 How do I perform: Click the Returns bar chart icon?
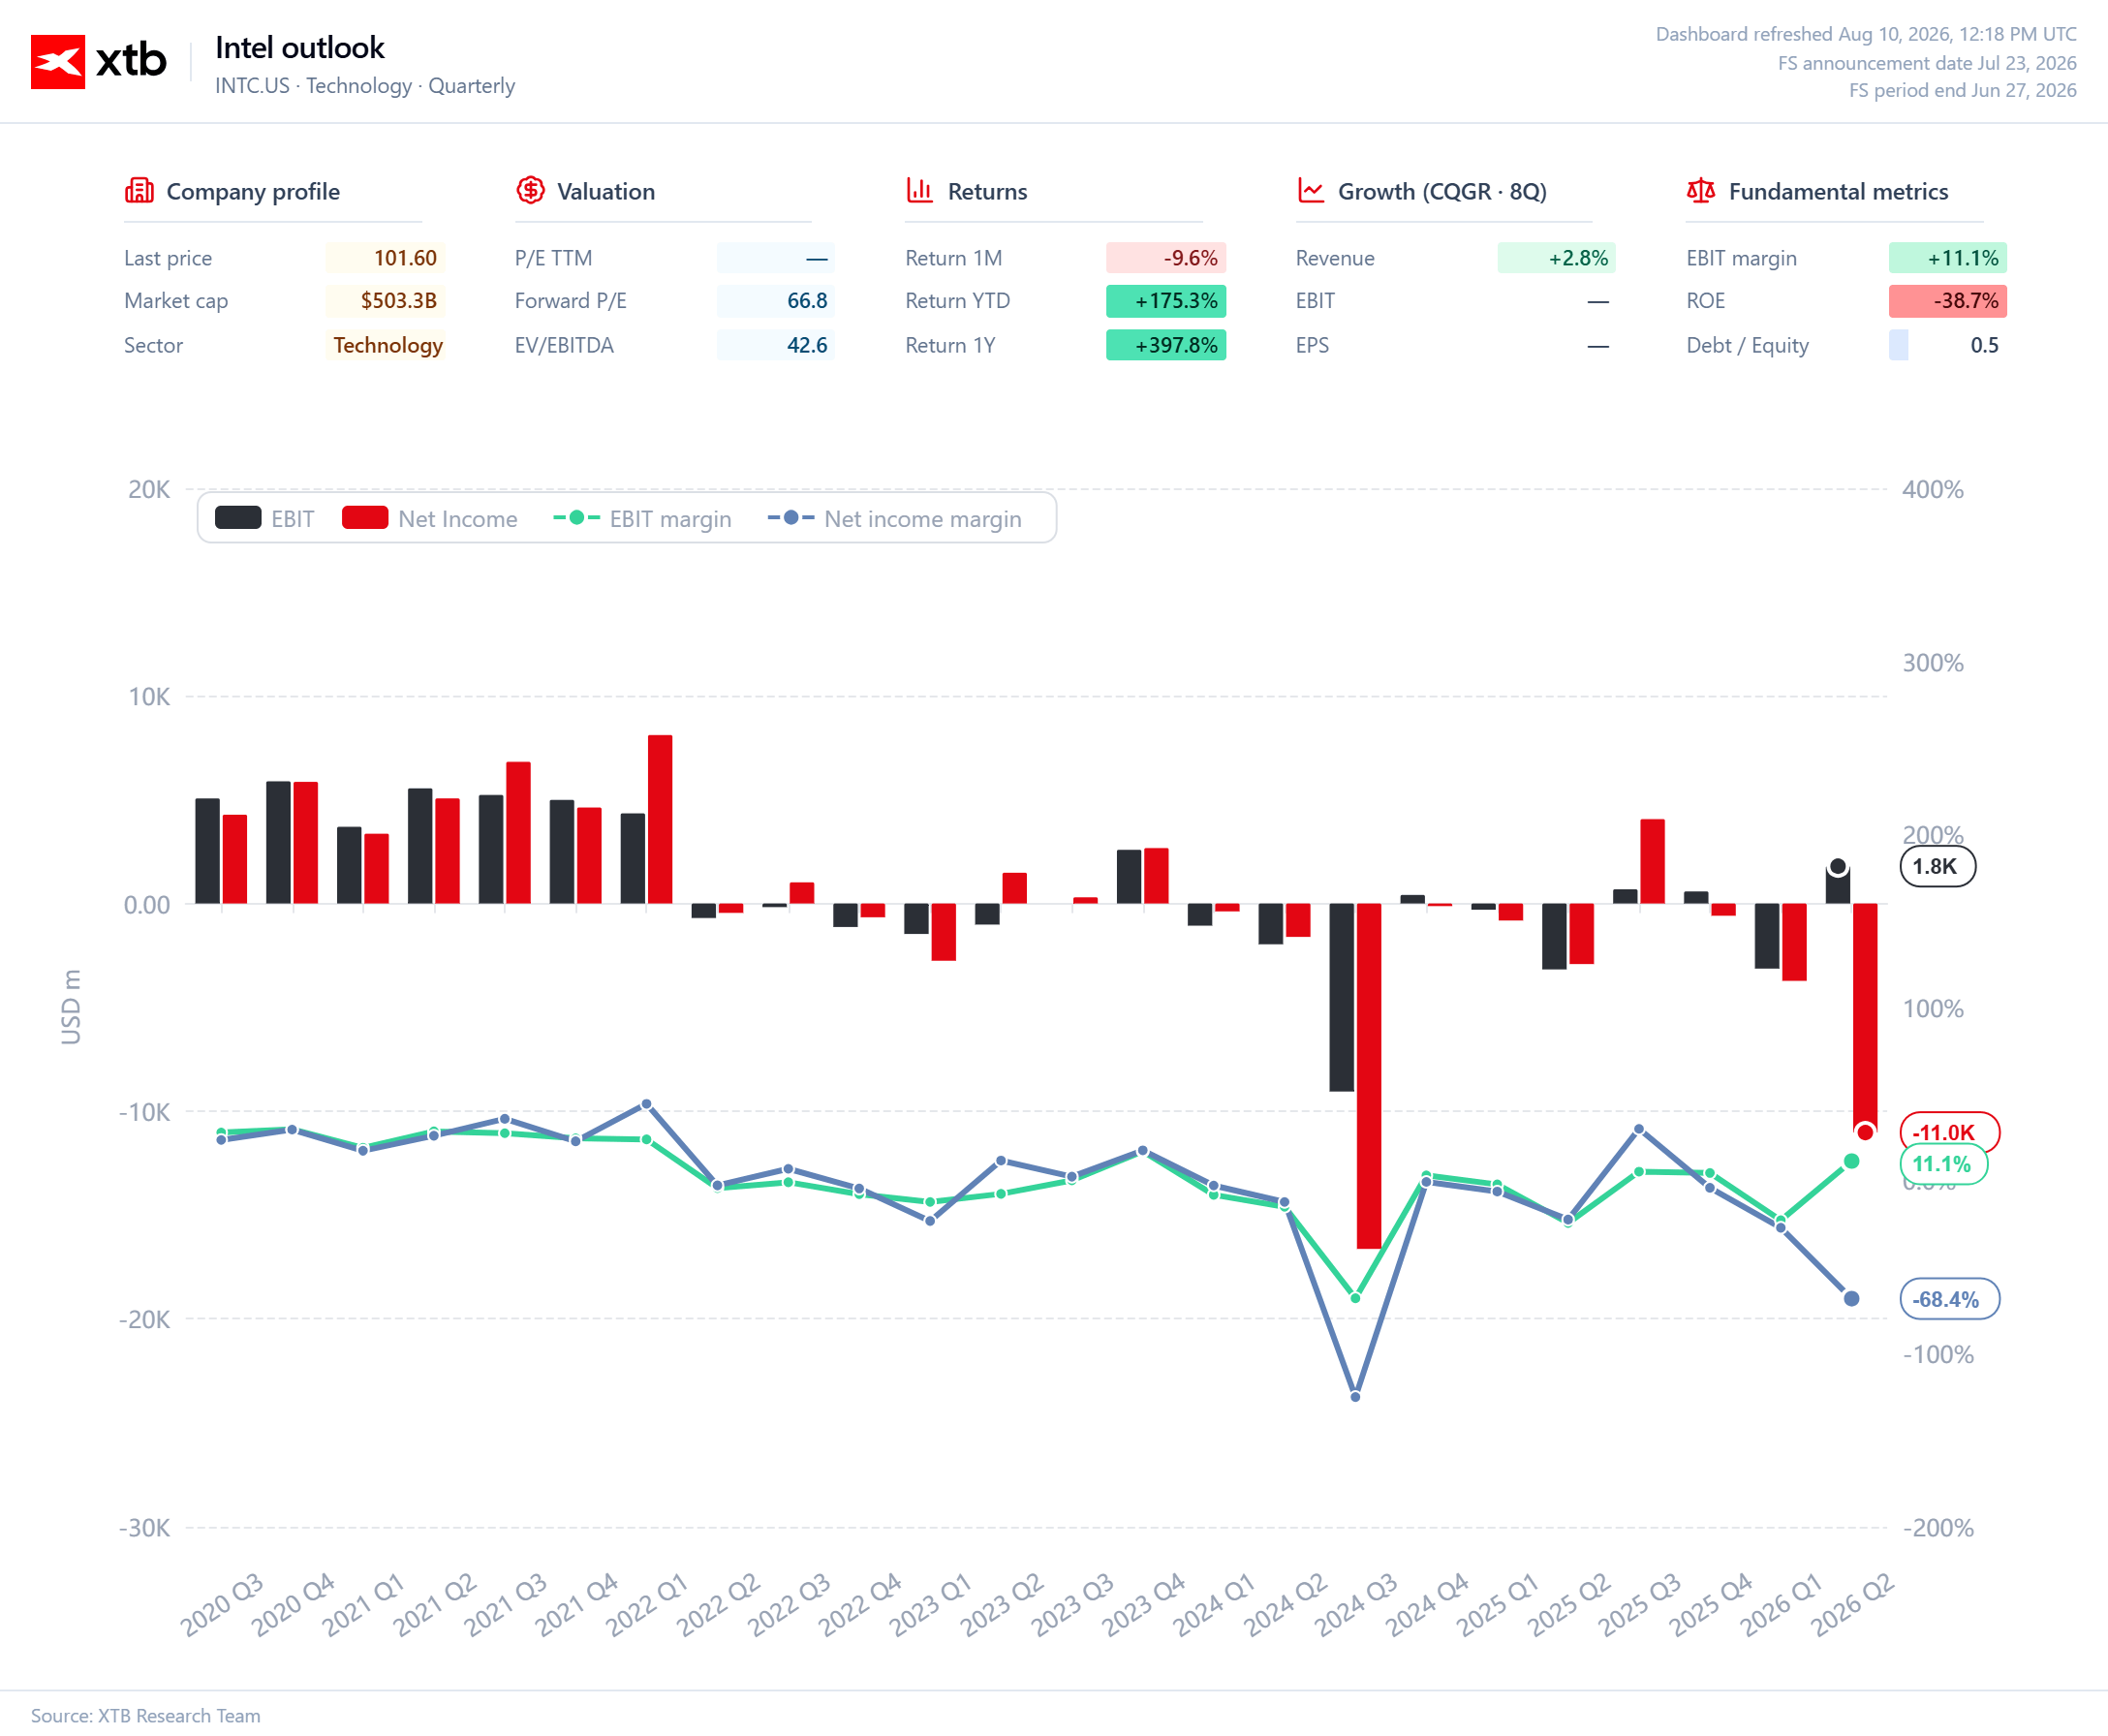click(920, 190)
